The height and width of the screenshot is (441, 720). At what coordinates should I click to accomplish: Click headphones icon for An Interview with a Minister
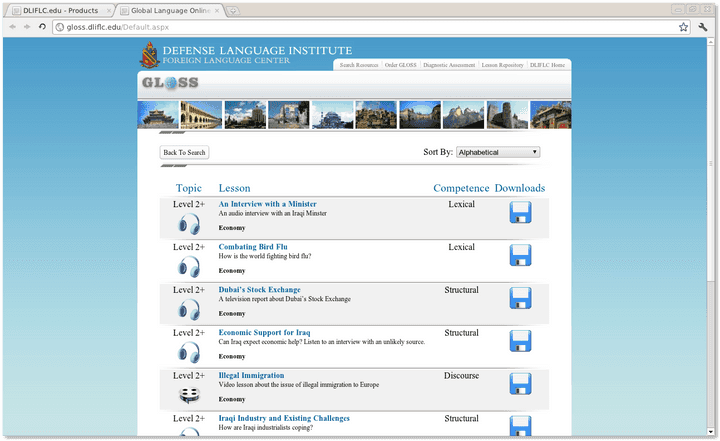click(189, 224)
